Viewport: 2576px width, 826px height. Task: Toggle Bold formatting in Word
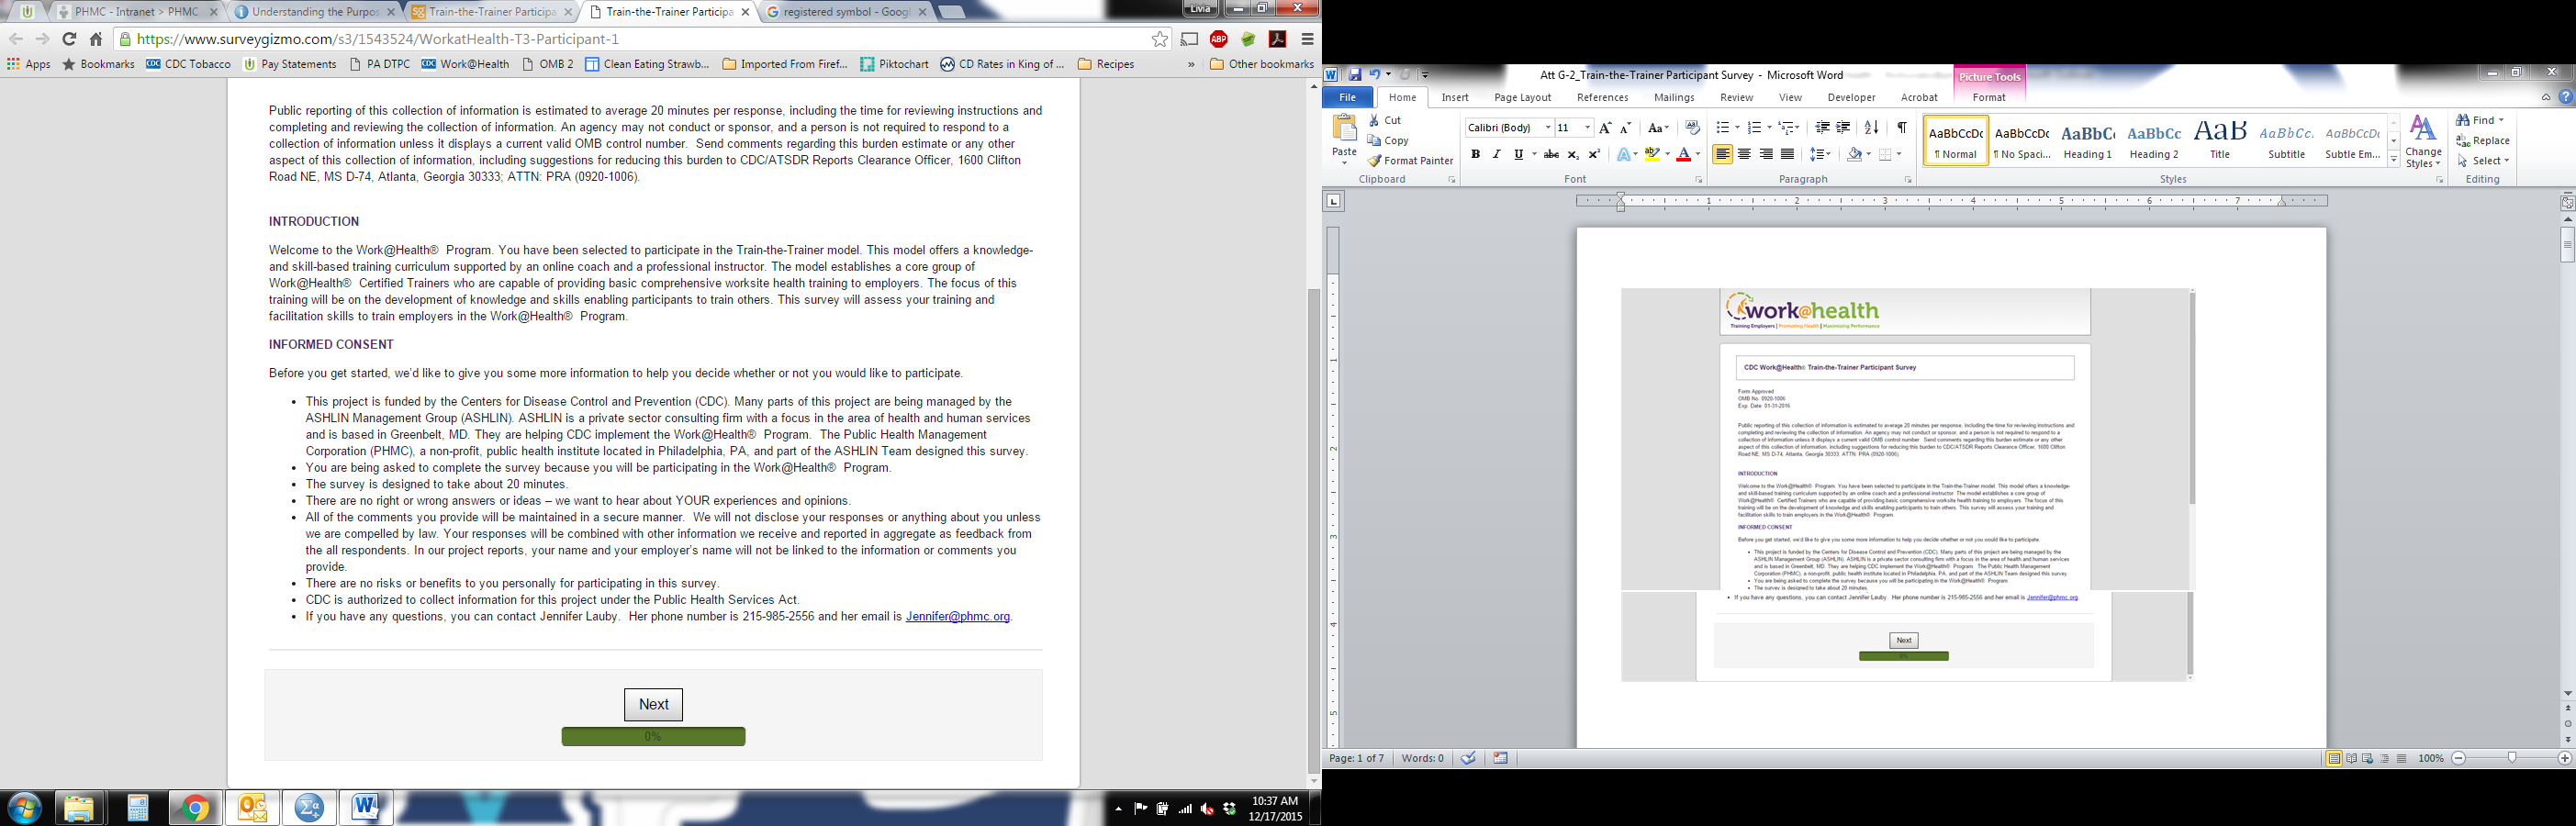pyautogui.click(x=1475, y=154)
